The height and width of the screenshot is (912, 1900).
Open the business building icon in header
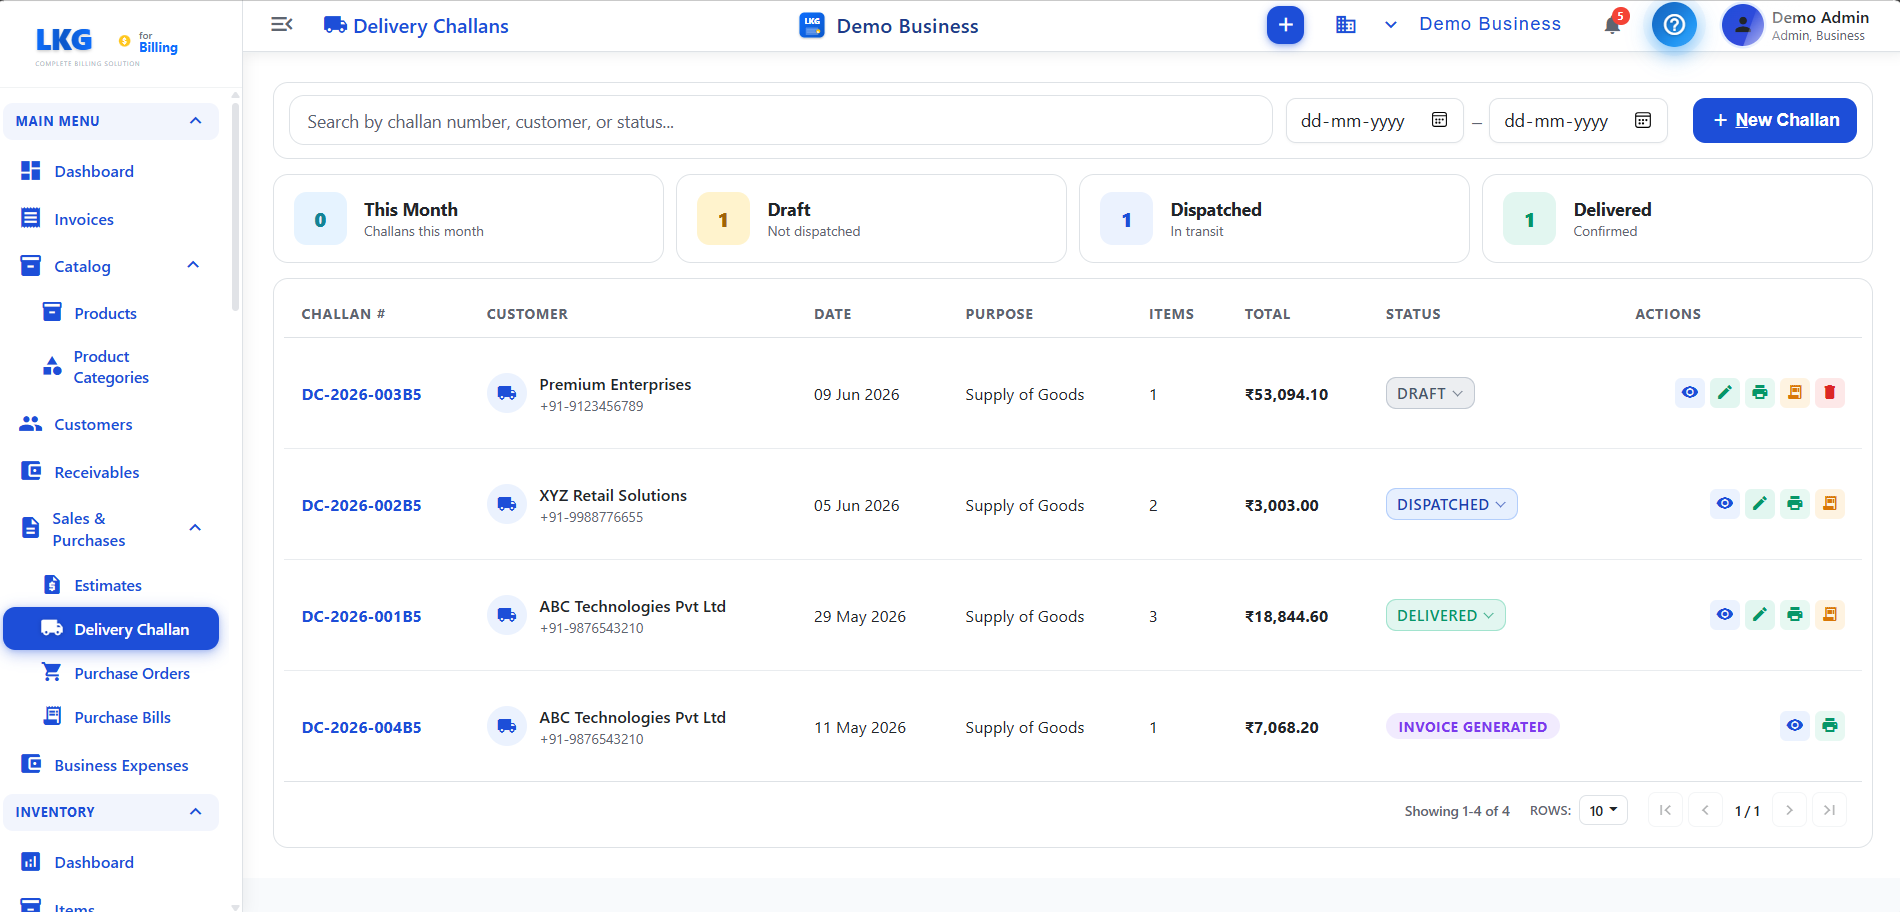1346,25
